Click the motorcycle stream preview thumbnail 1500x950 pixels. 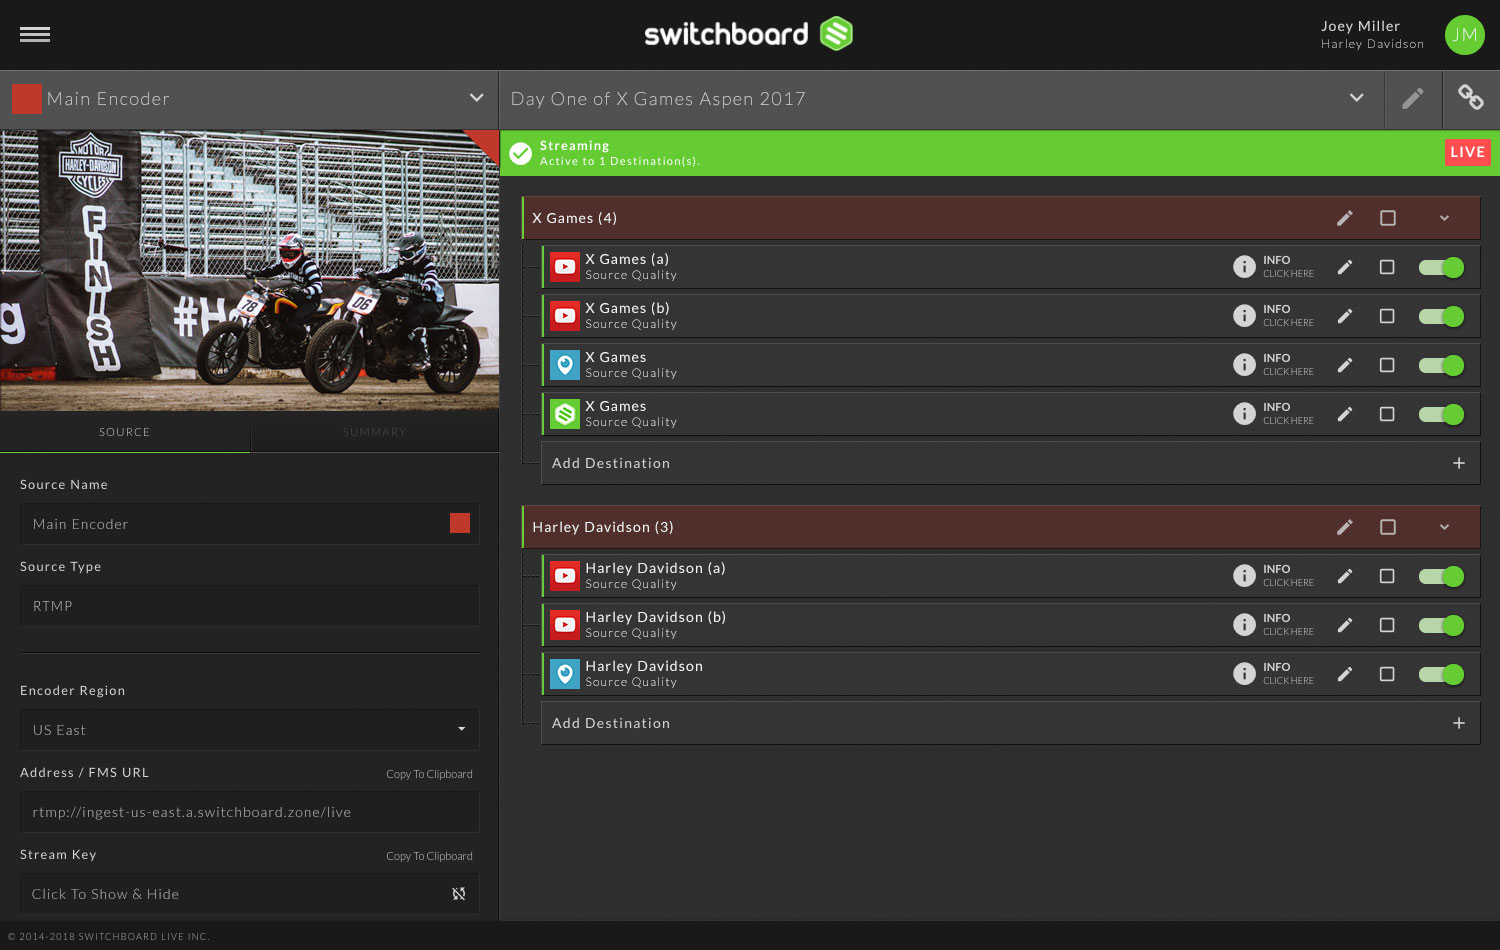(x=250, y=271)
